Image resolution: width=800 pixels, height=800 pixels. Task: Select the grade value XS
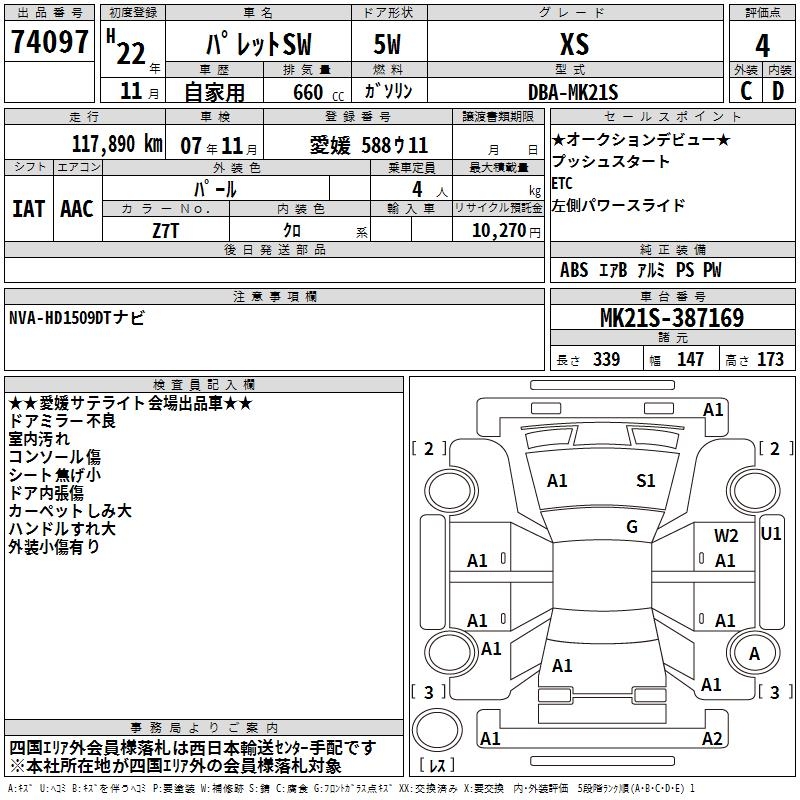[x=575, y=44]
